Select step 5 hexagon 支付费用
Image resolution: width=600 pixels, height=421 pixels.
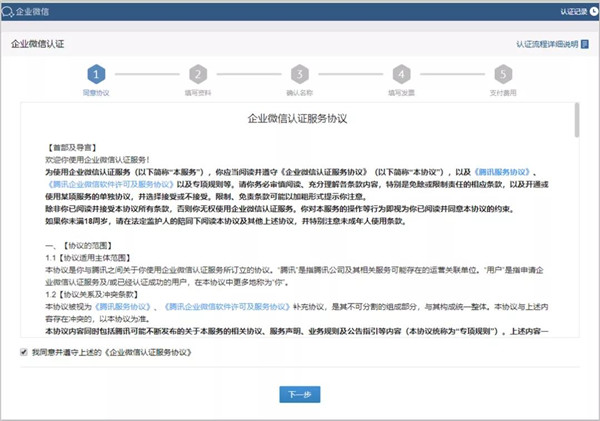(503, 74)
